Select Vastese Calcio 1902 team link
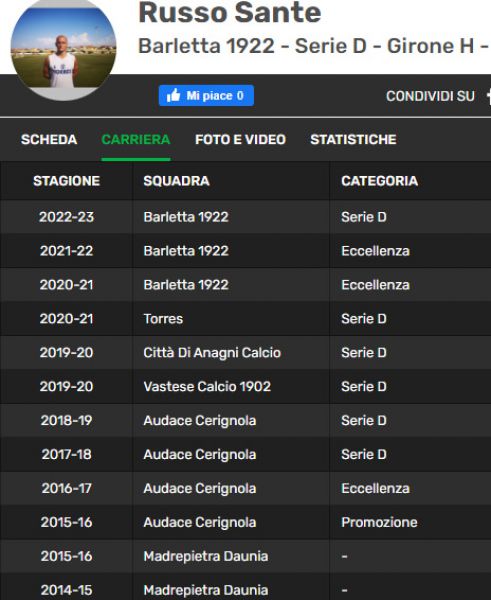491x600 pixels. coord(207,386)
